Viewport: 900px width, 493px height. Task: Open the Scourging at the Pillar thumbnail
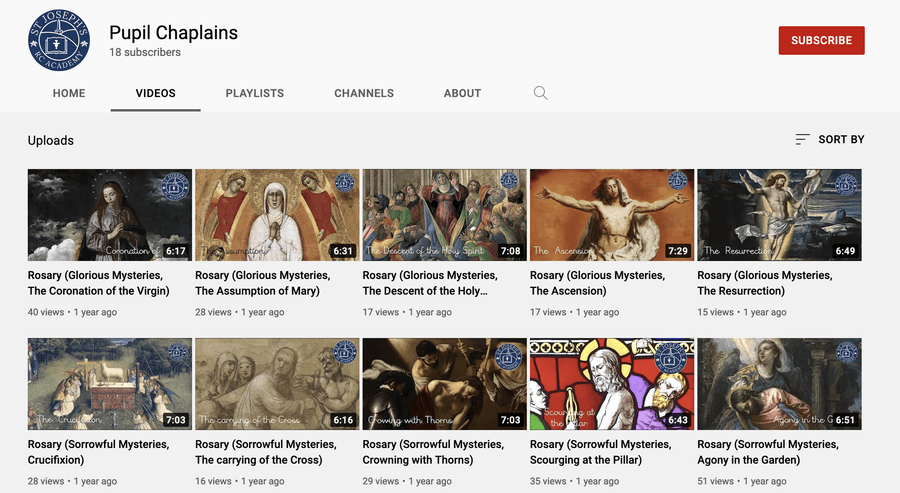coord(612,384)
